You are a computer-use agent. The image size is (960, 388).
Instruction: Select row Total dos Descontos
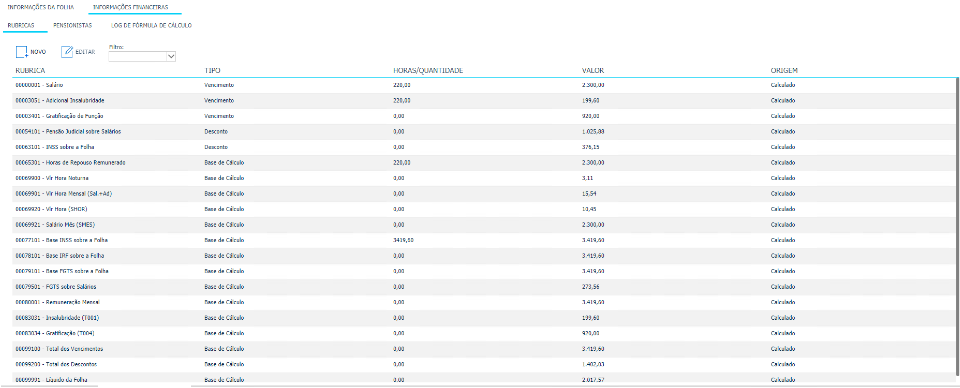[x=484, y=364]
